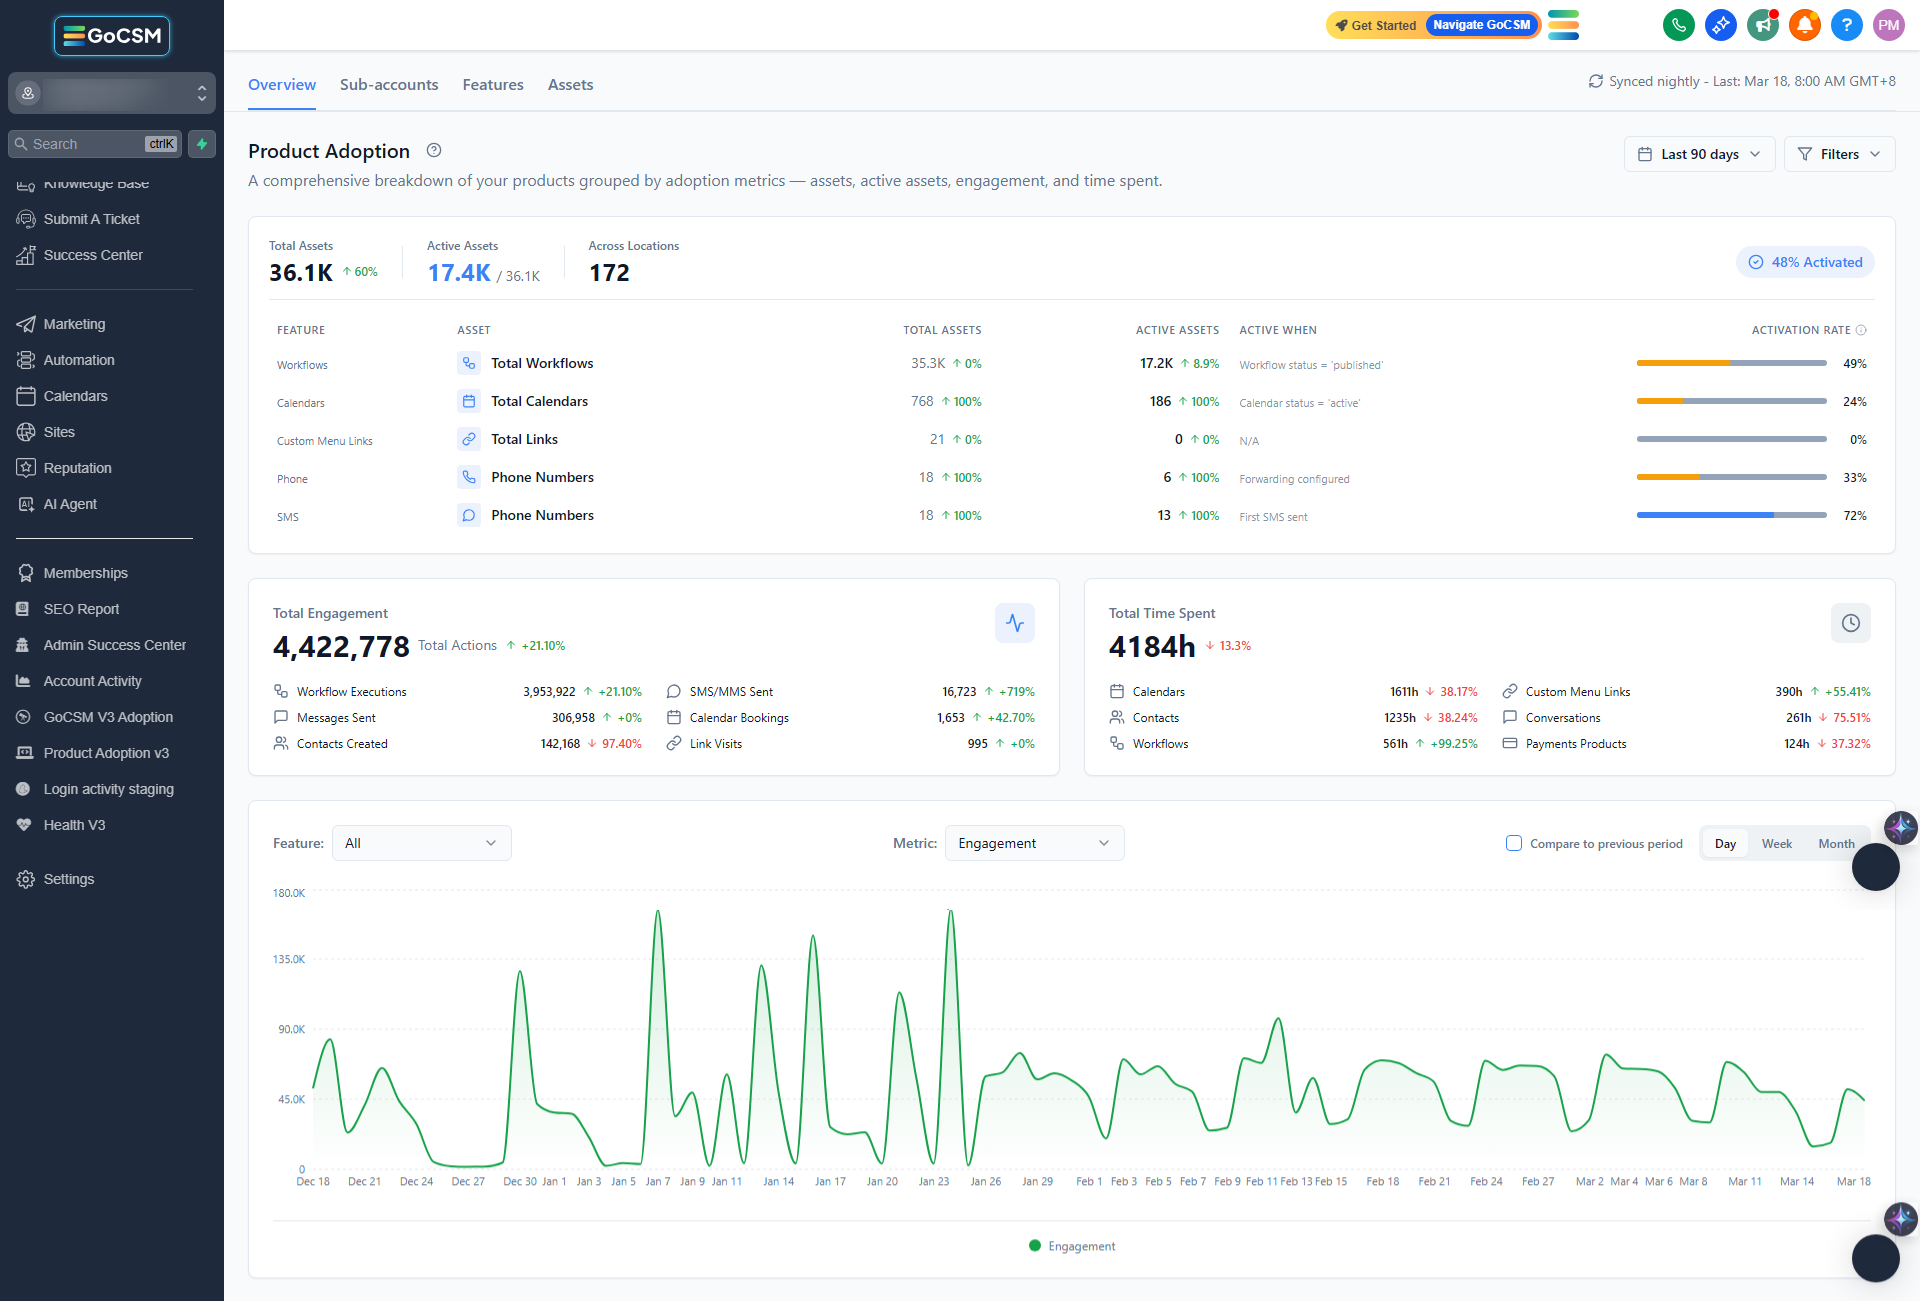Click the green phone dialer icon
Screen dimensions: 1920x1301
[x=1678, y=25]
